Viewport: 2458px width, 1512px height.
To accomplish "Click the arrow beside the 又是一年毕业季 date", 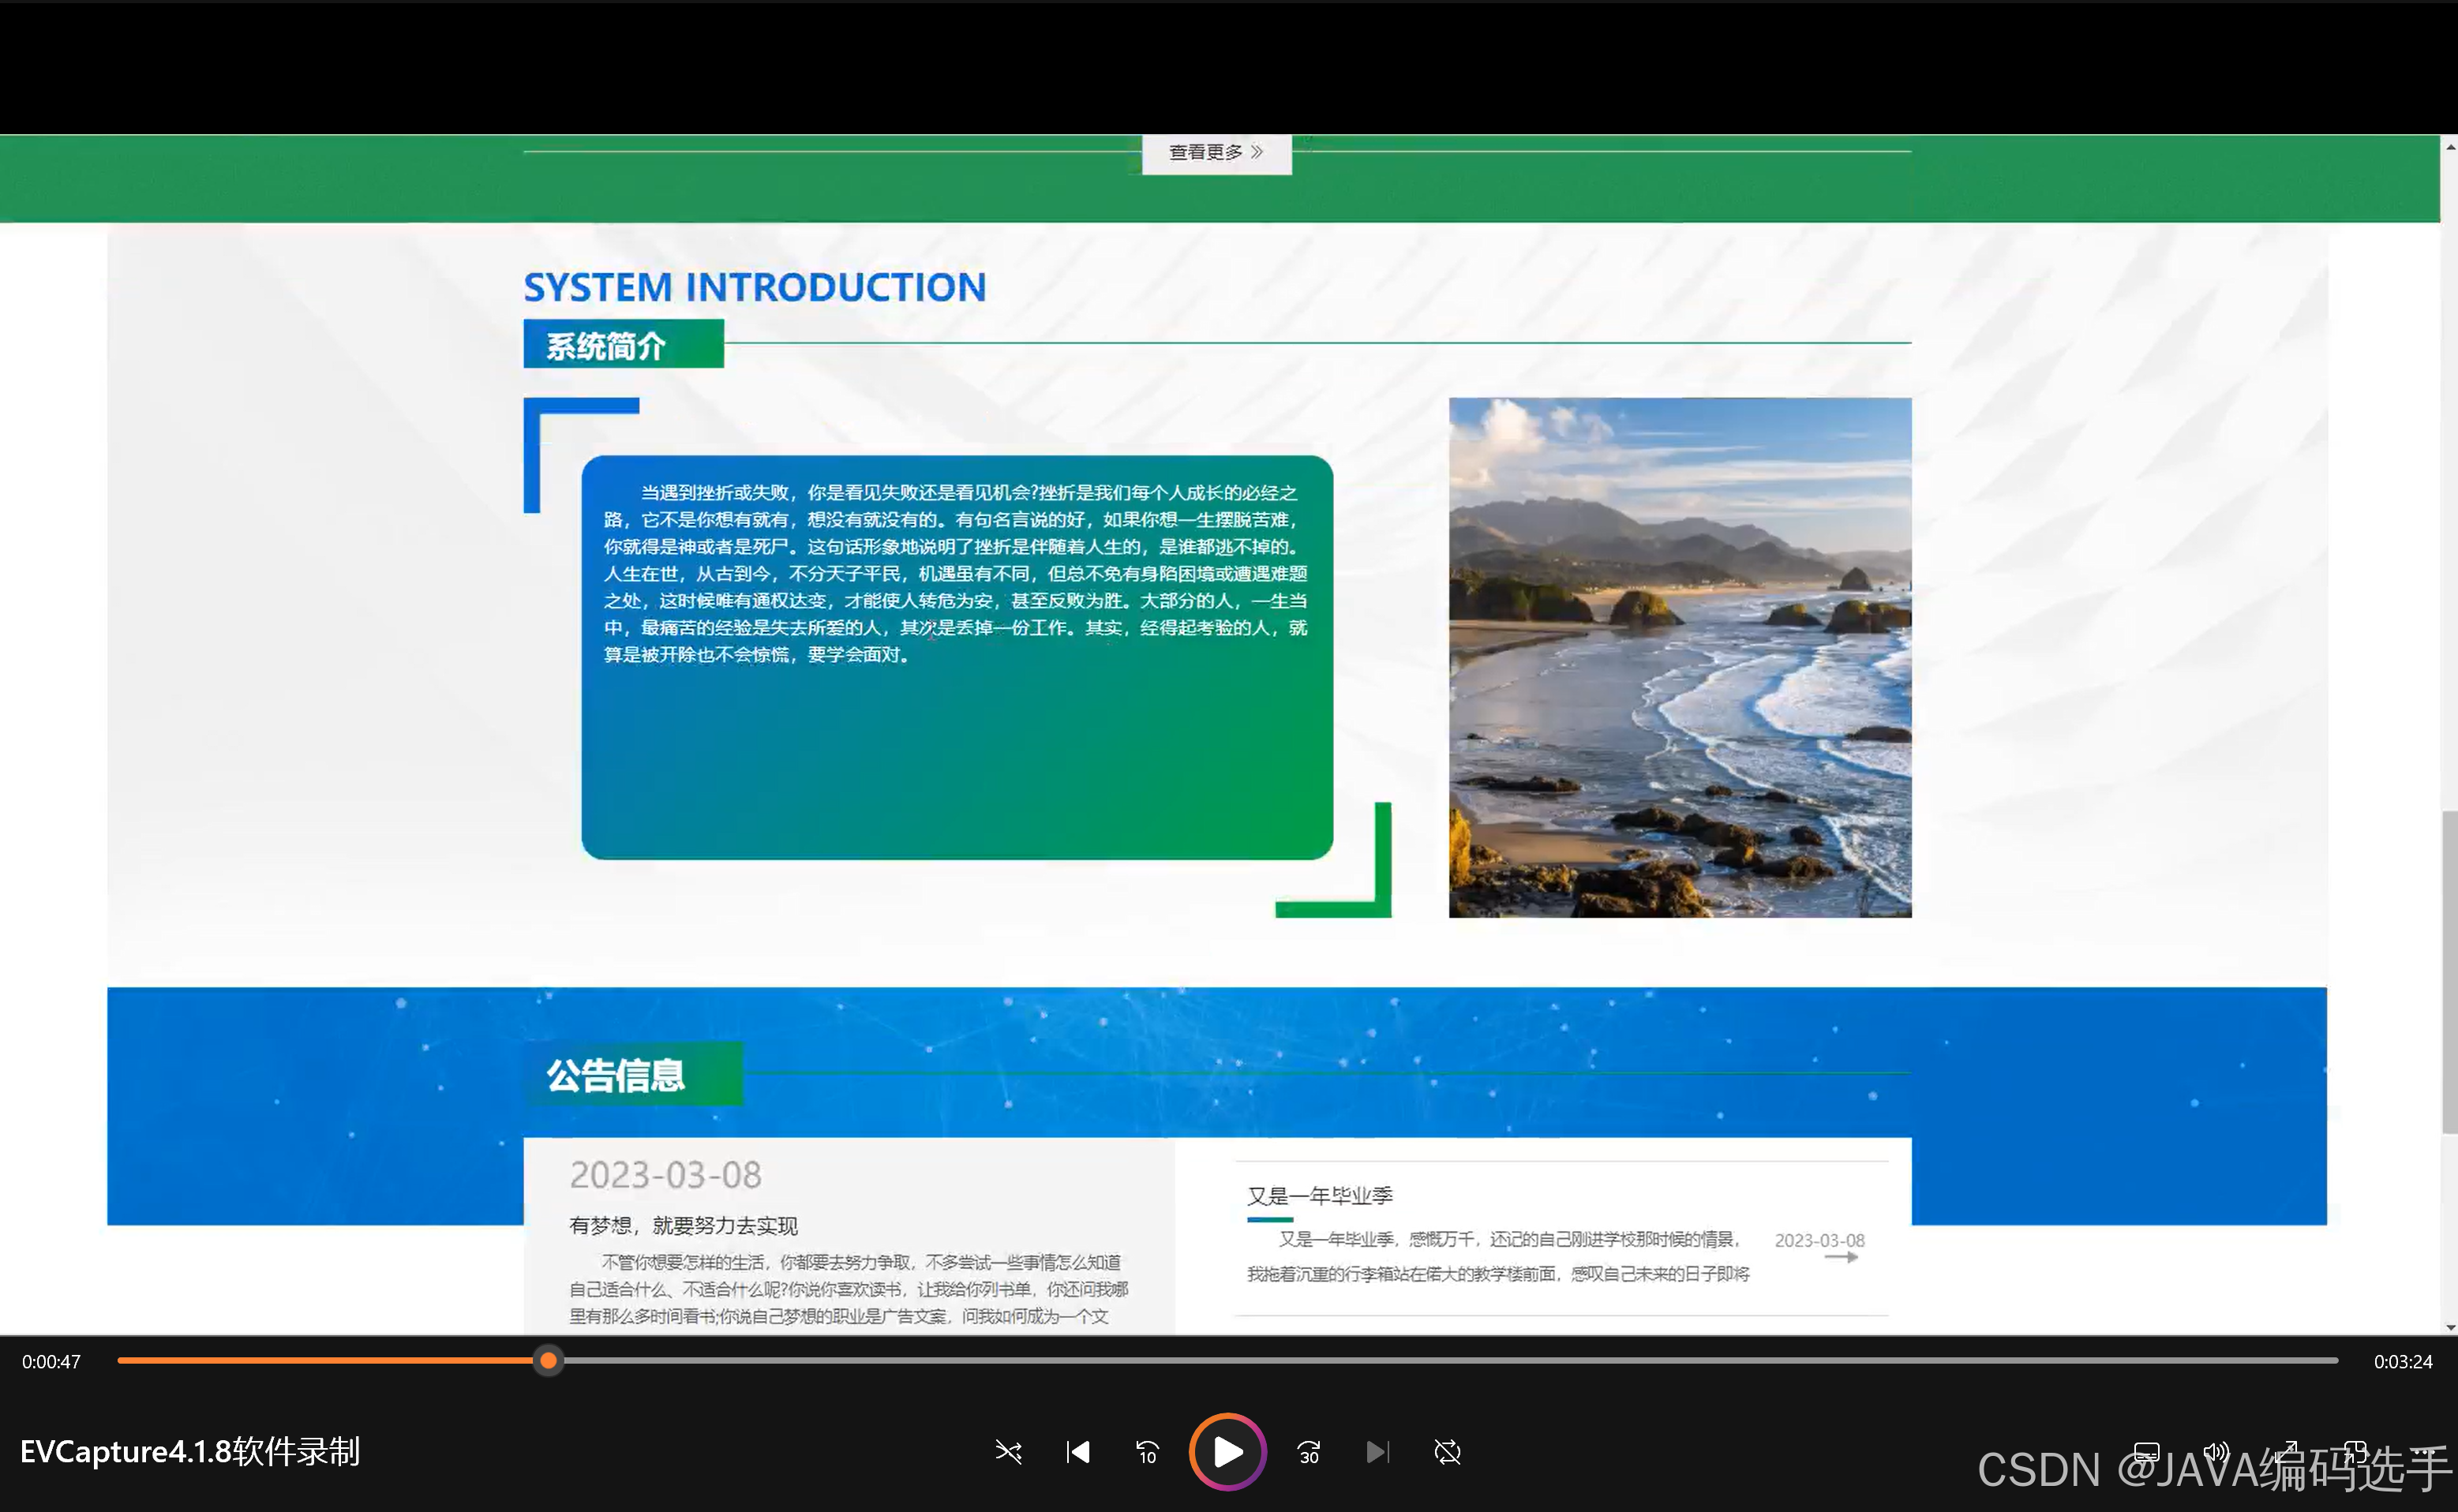I will 1841,1257.
